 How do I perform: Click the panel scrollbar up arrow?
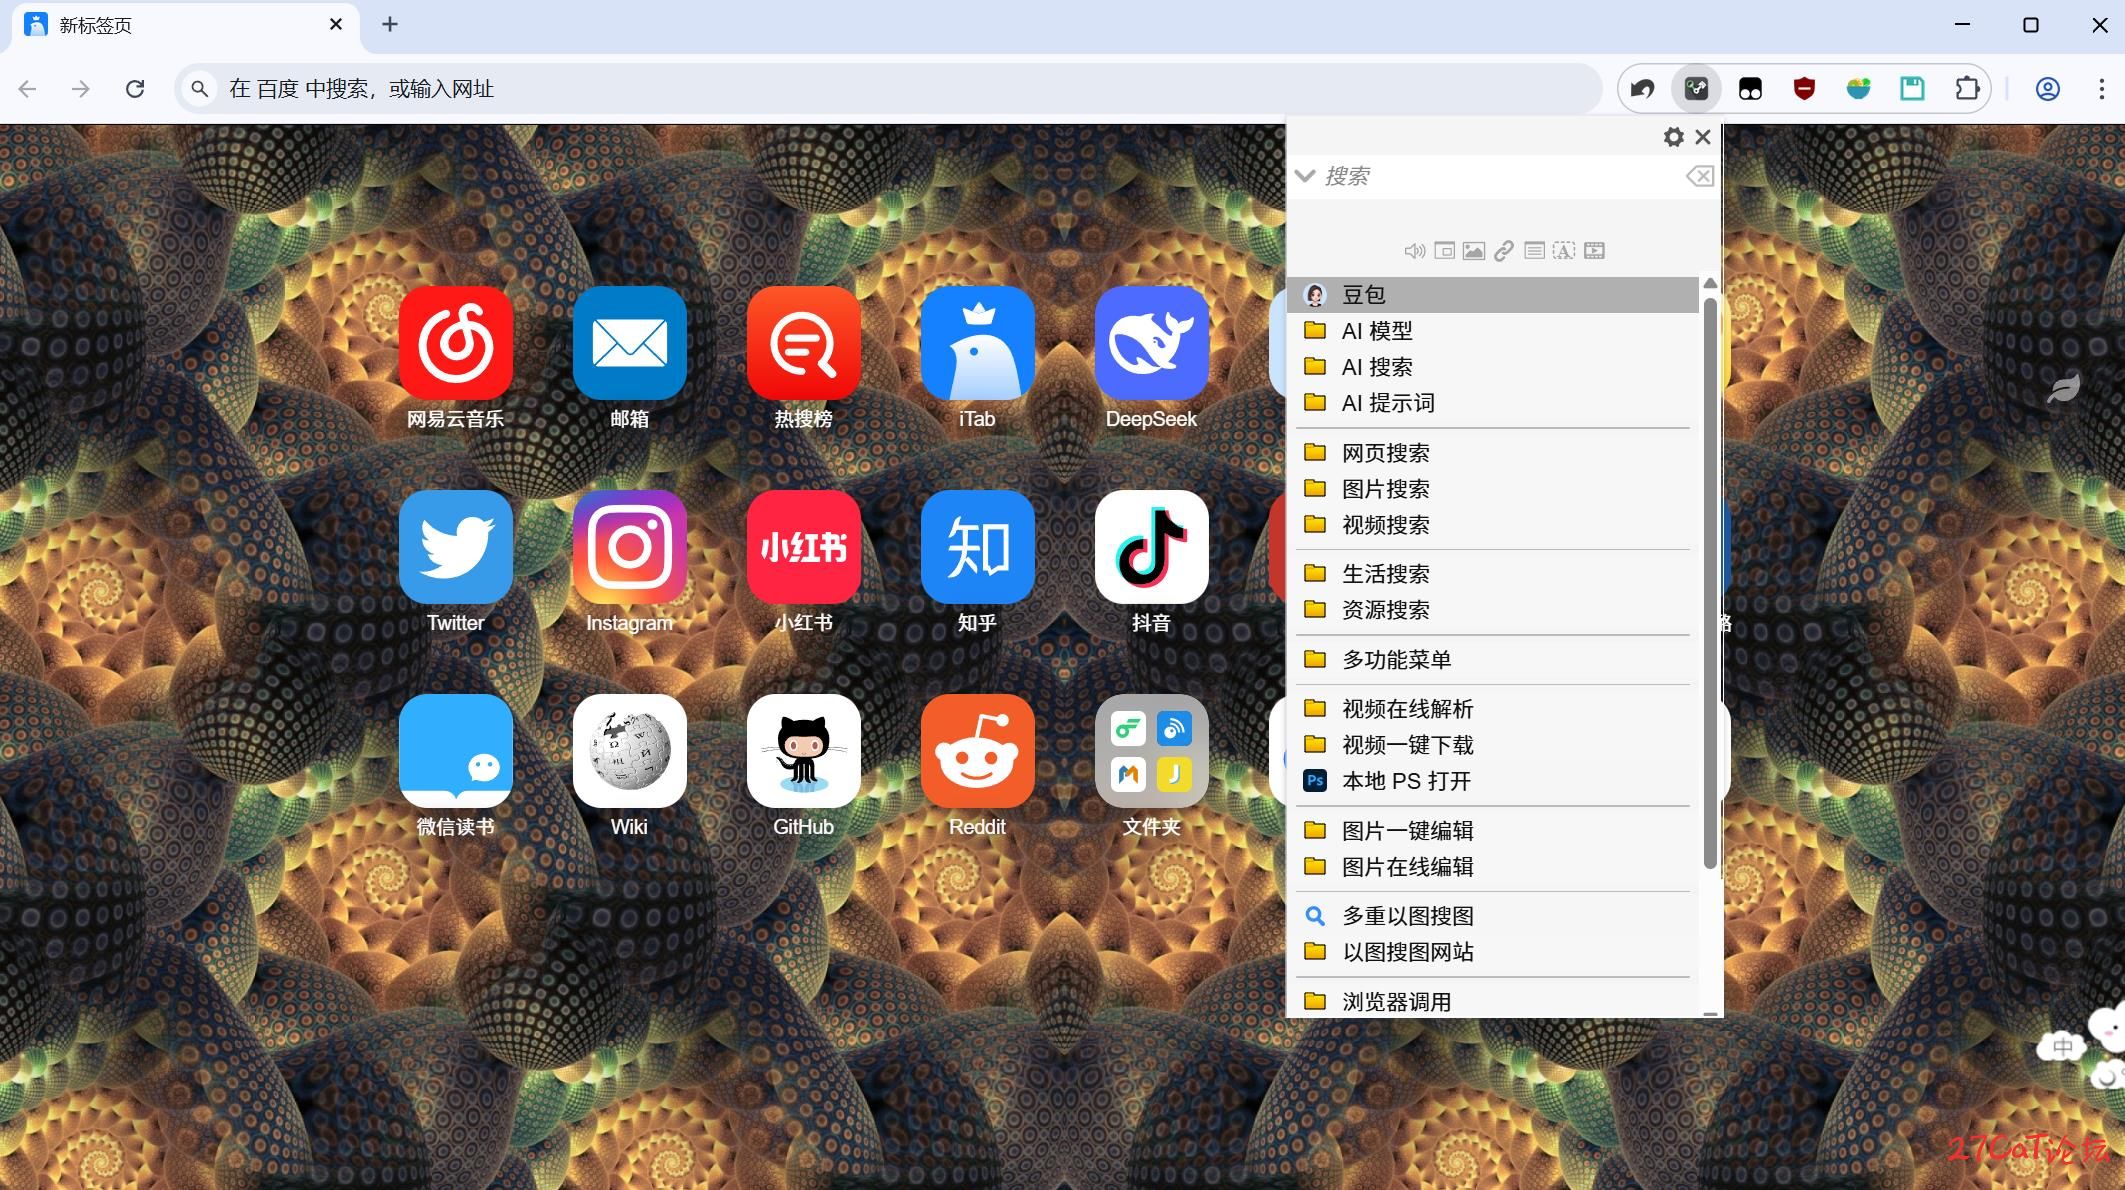pos(1710,284)
